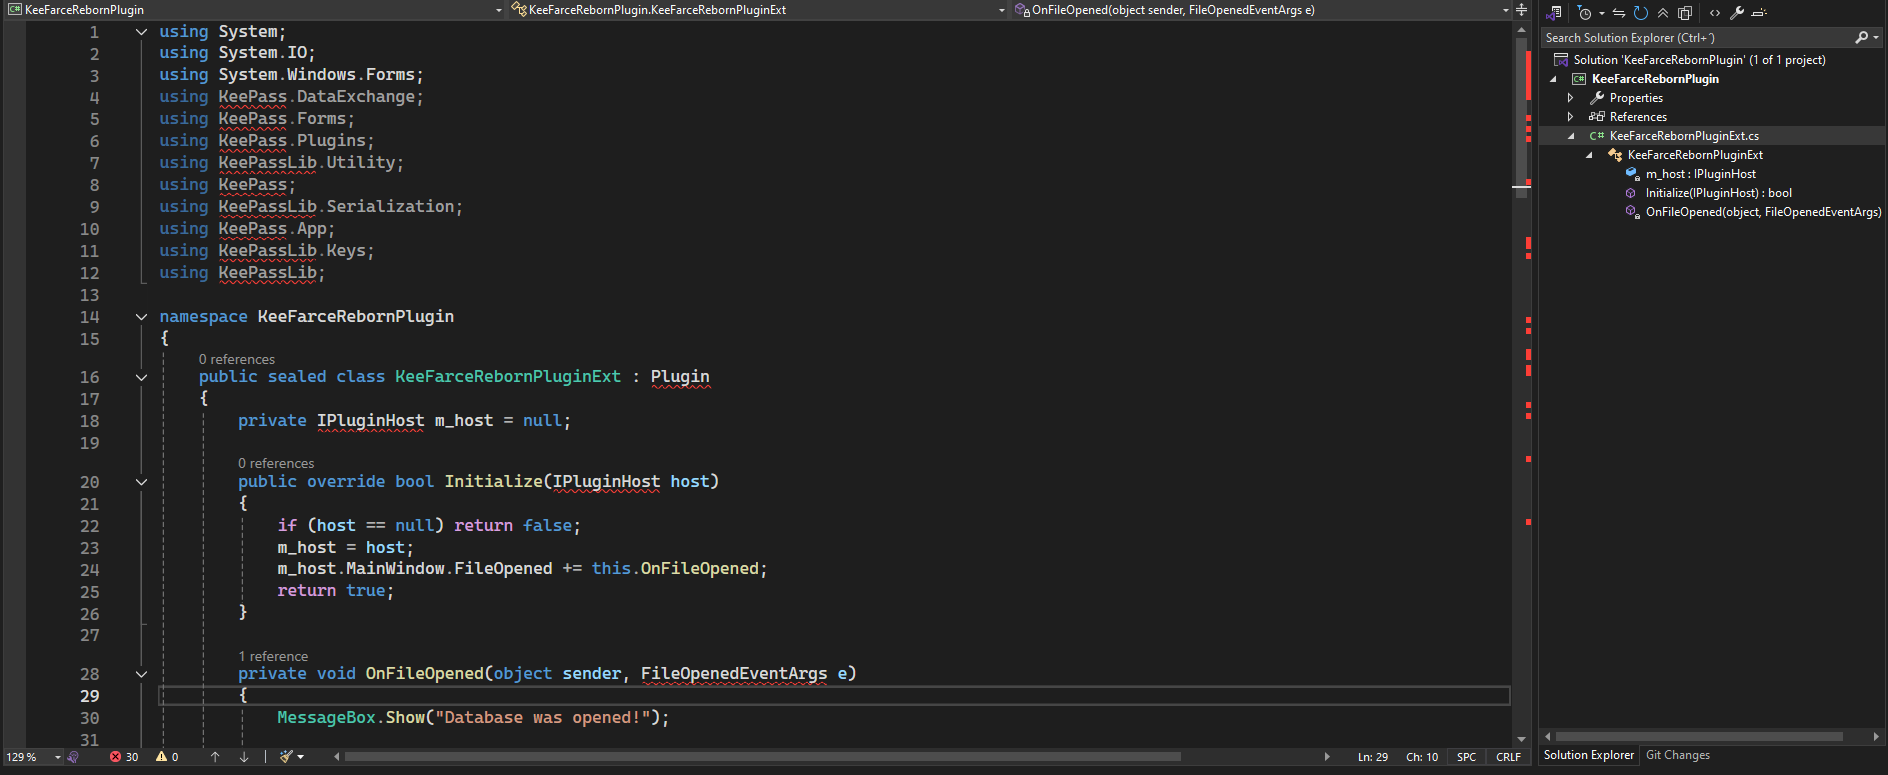Click the code health indicator icon

[73, 757]
